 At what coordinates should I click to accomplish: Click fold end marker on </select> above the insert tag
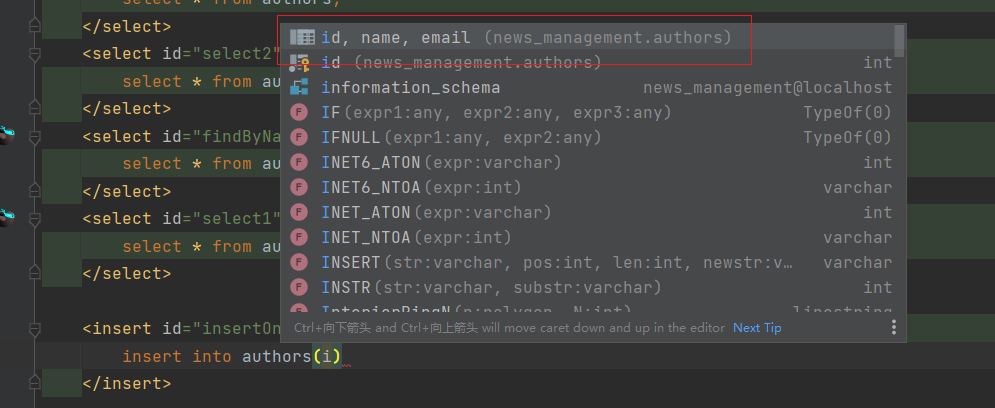click(x=35, y=273)
